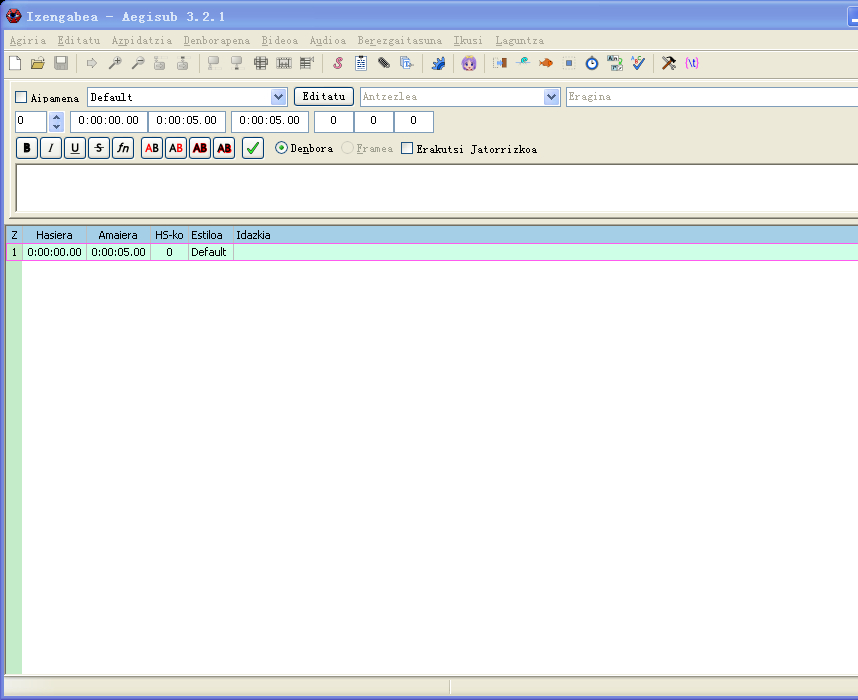This screenshot has height=700, width=858.
Task: Open the Berezgaitasuna menu
Action: 399,41
